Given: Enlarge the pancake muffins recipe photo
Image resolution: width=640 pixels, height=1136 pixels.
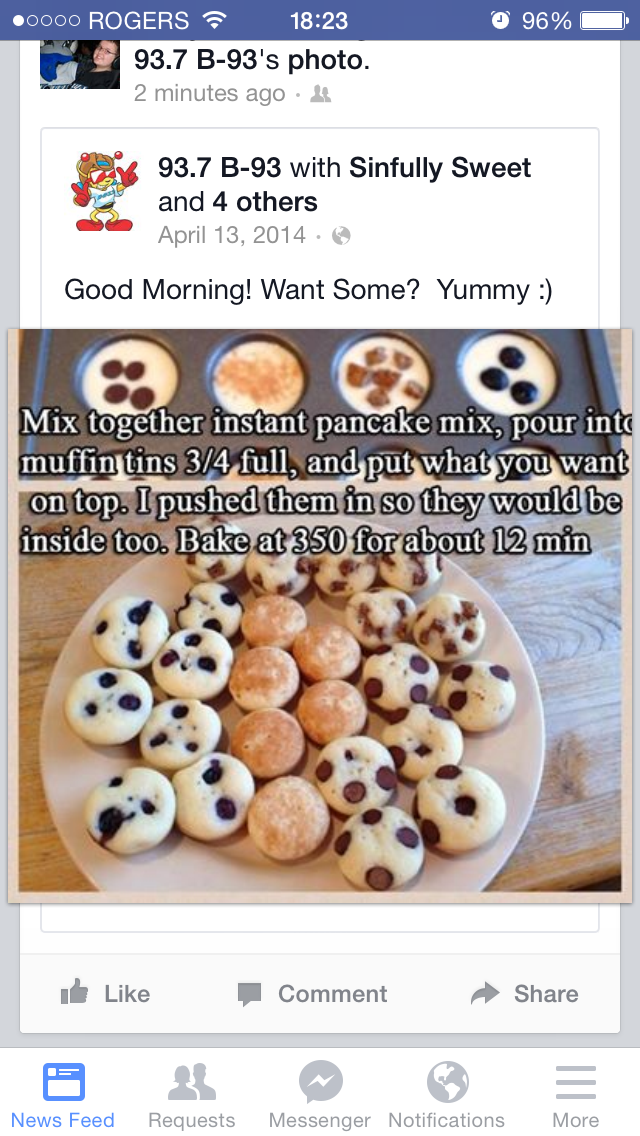Looking at the screenshot, I should tap(320, 616).
